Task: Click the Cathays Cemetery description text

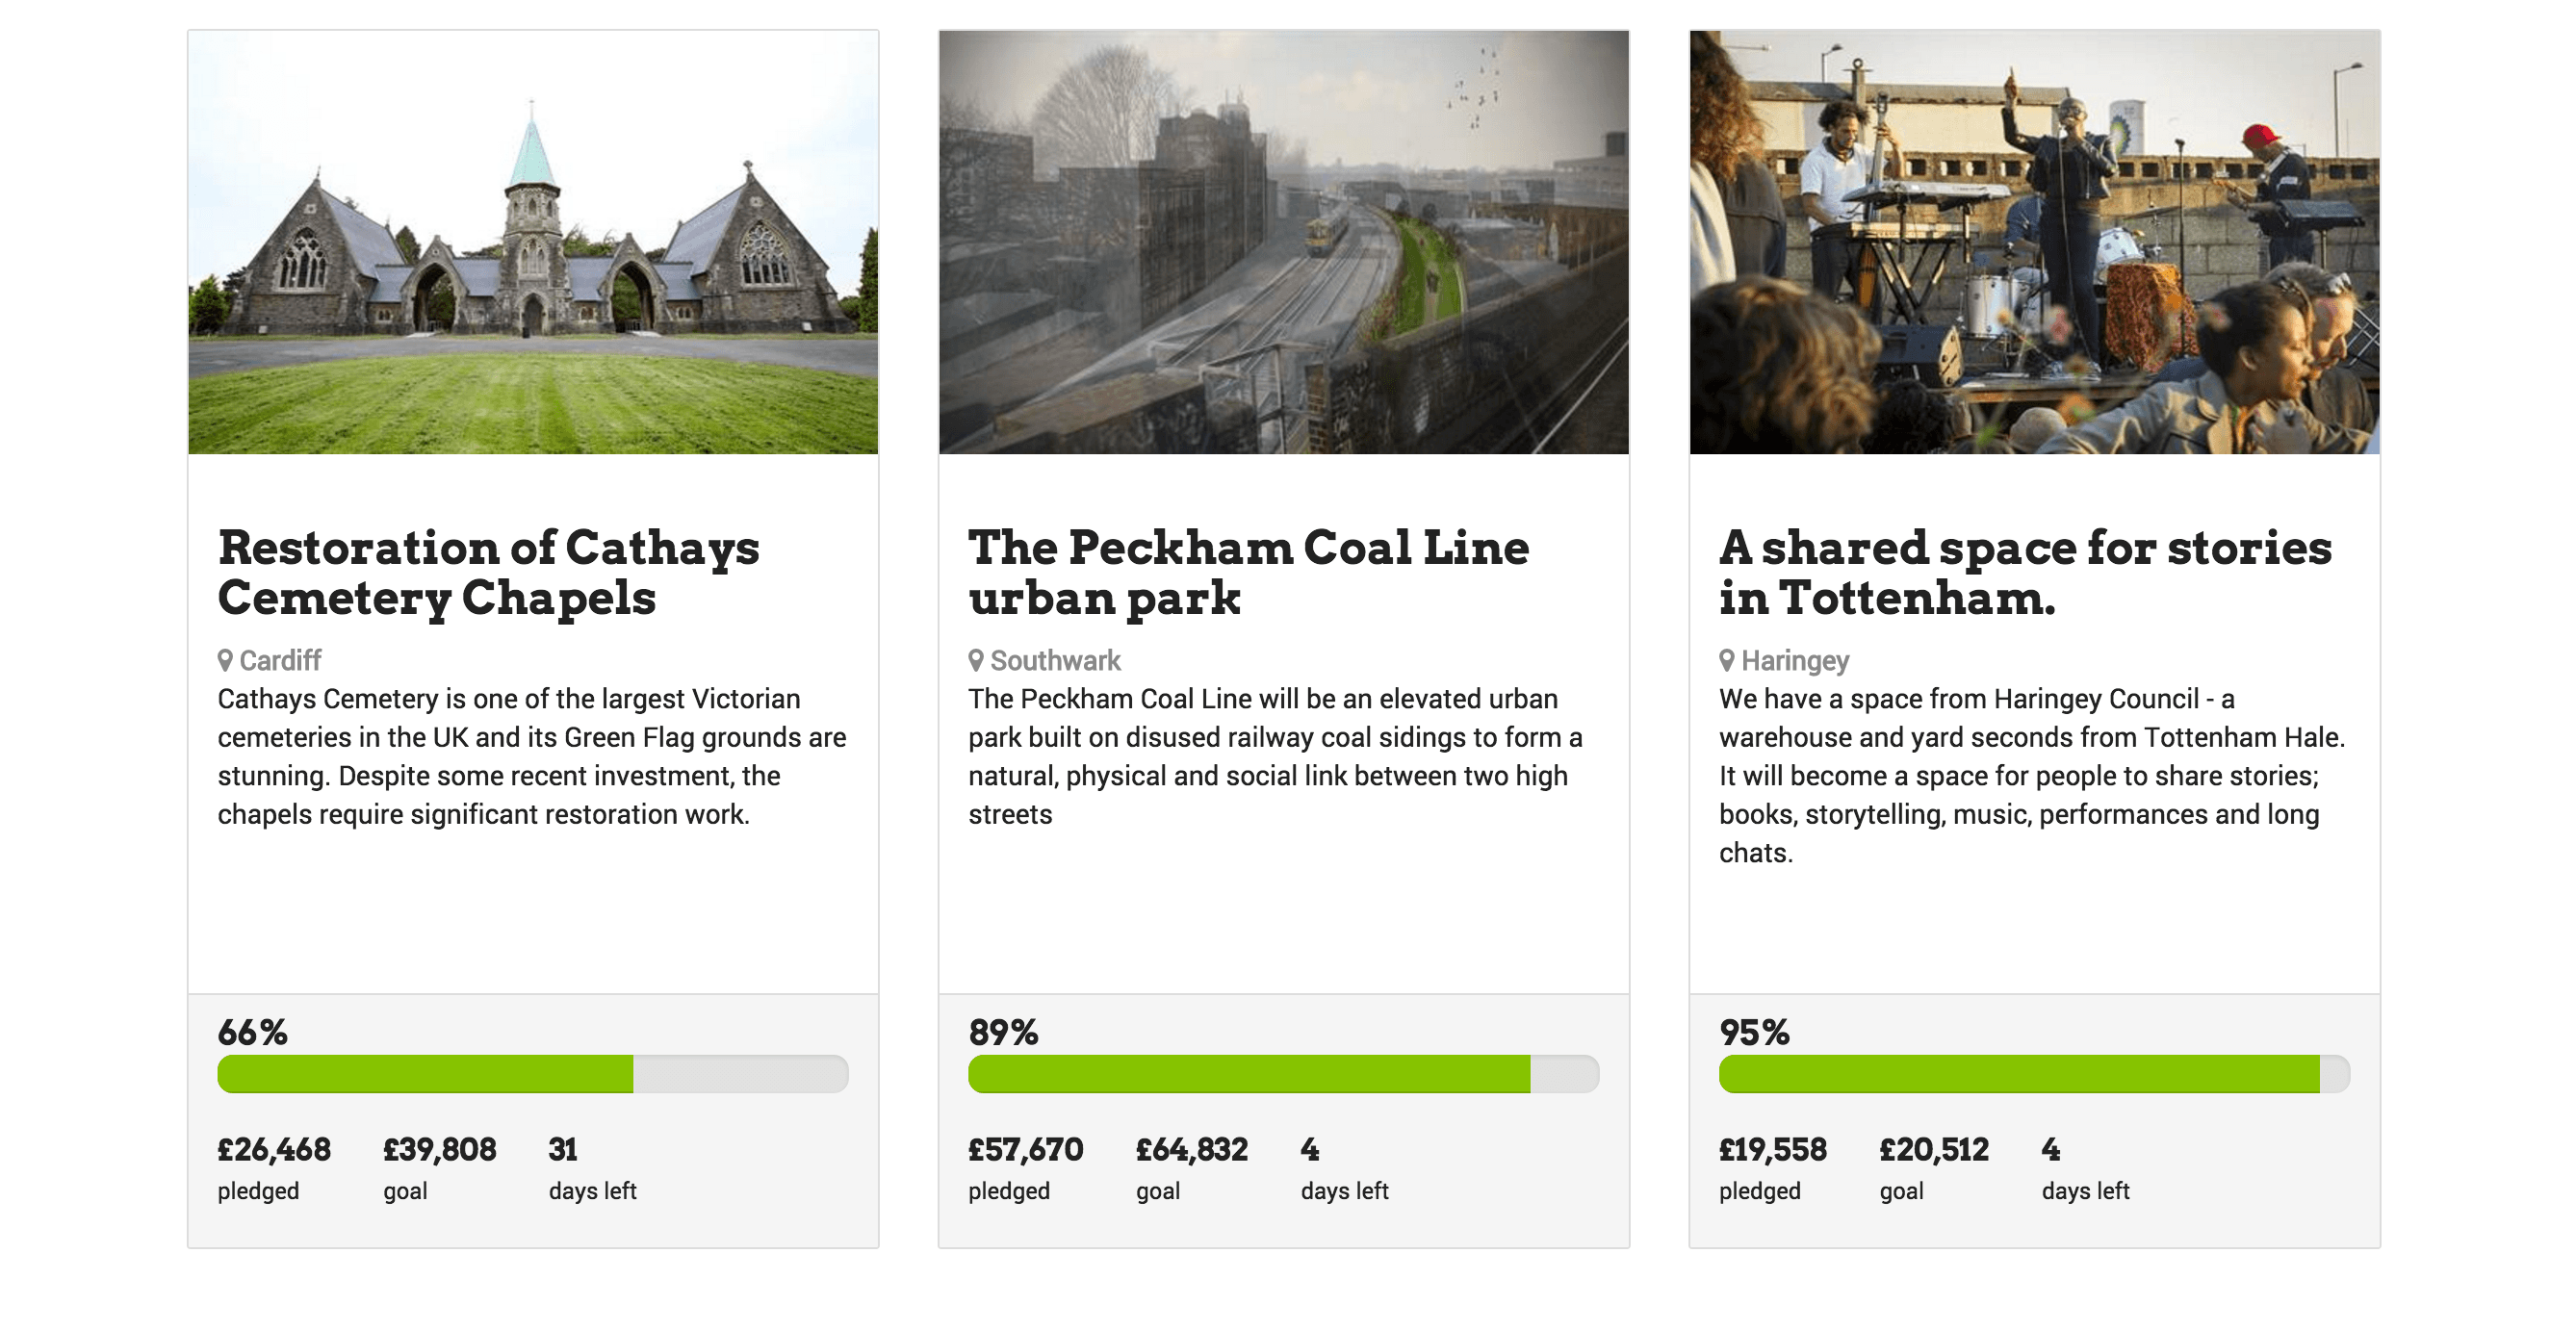Action: pyautogui.click(x=532, y=756)
